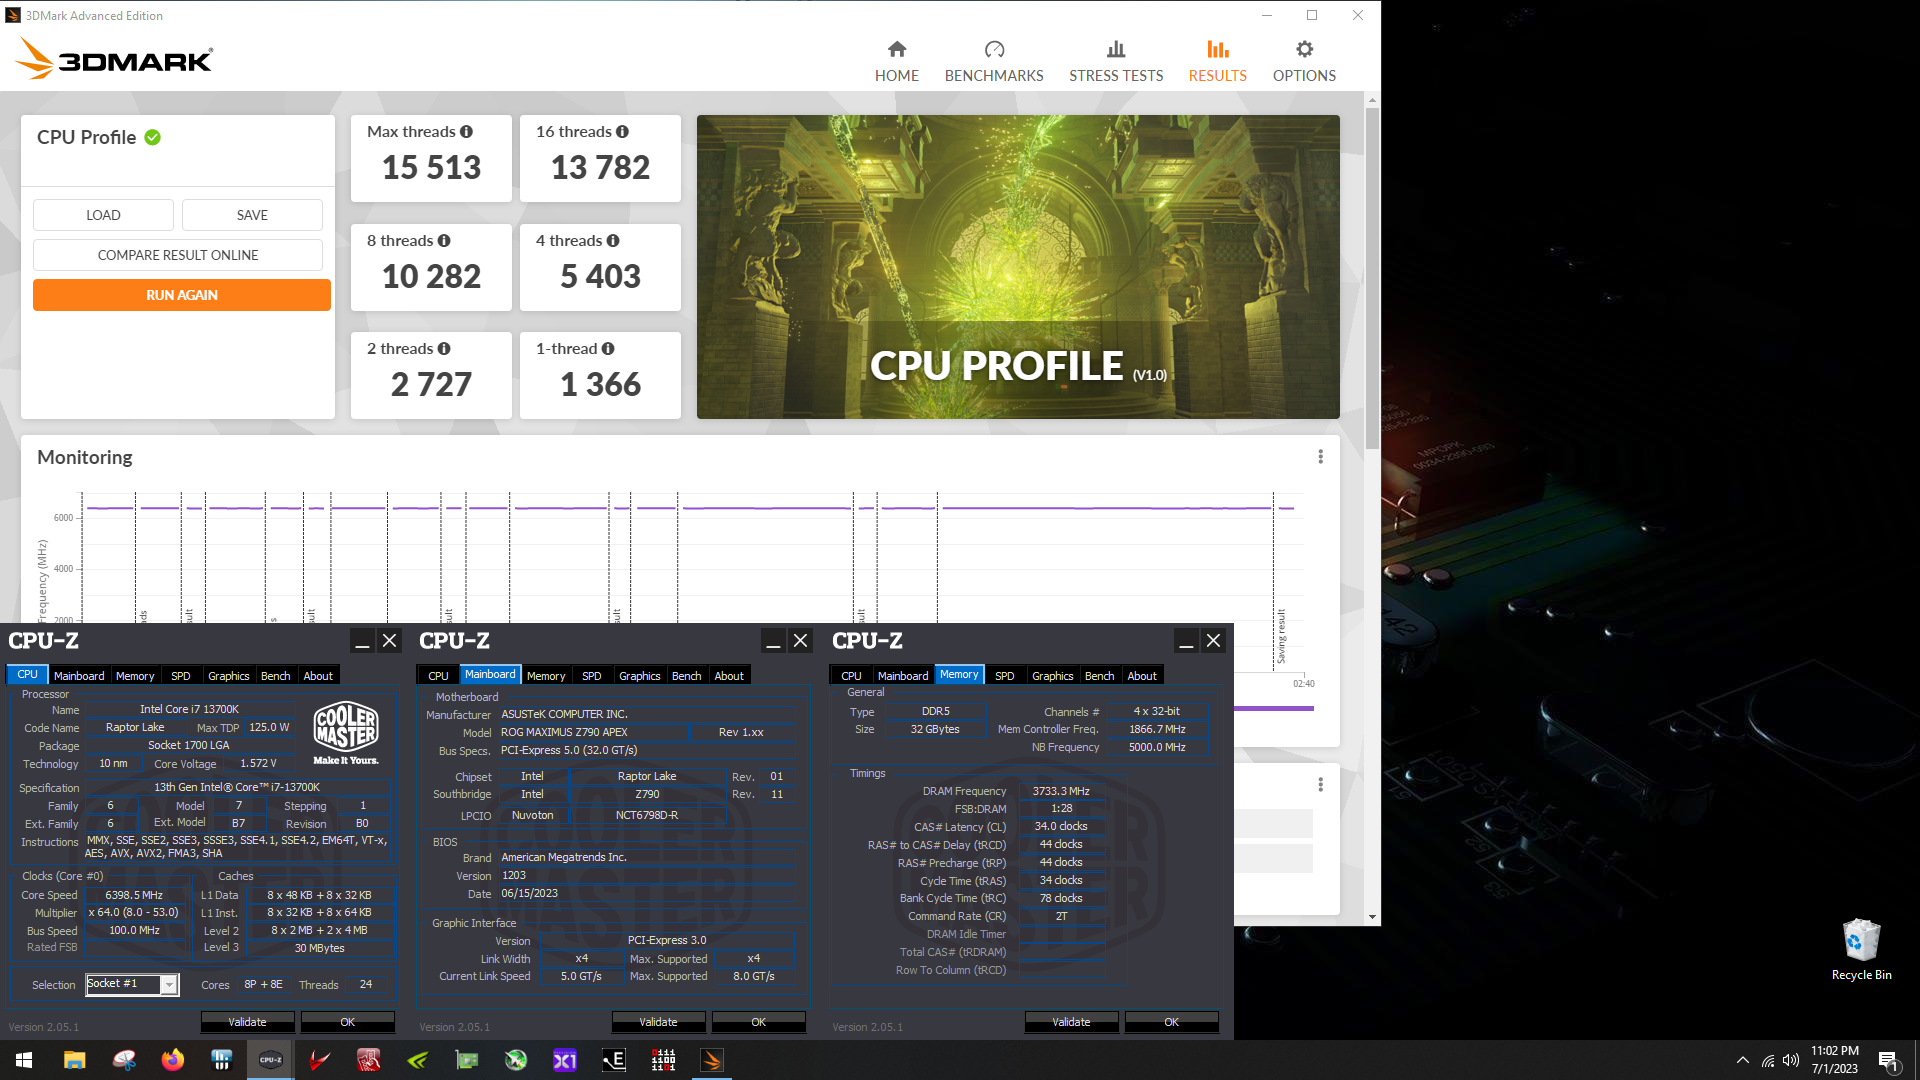The height and width of the screenshot is (1080, 1920).
Task: Click the LOAD button
Action: (103, 215)
